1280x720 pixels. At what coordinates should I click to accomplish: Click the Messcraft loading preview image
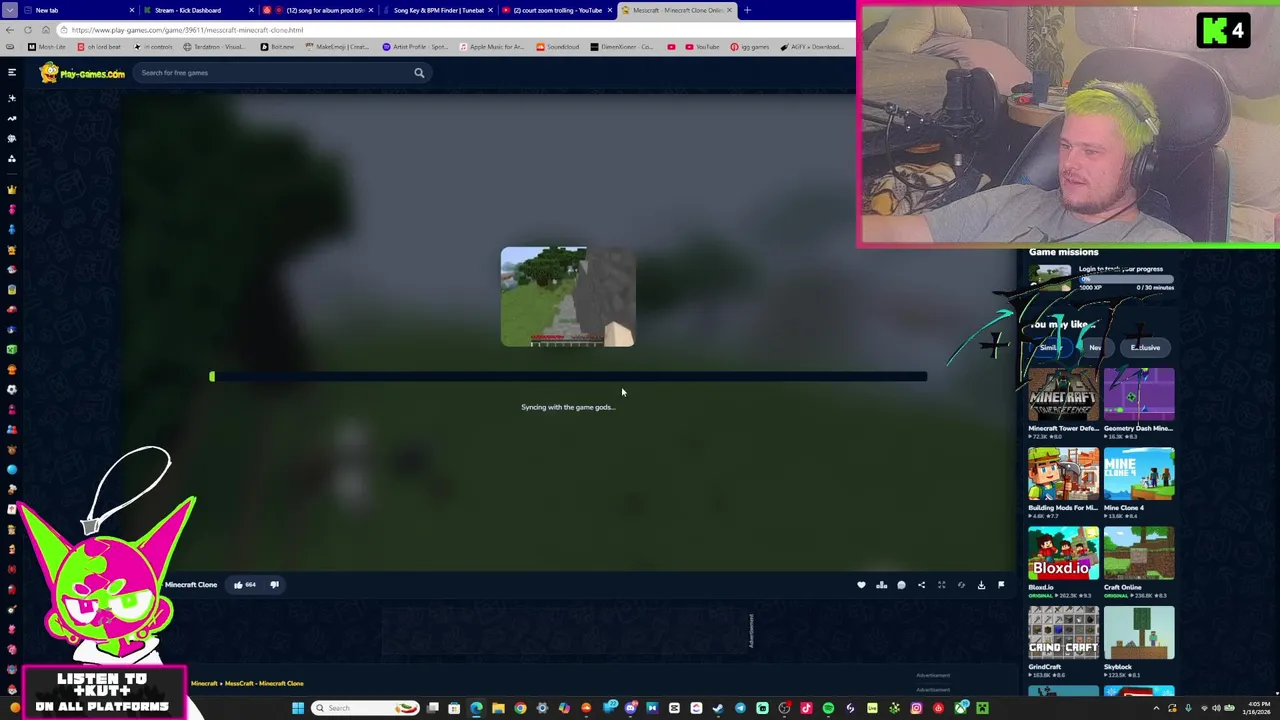(568, 297)
